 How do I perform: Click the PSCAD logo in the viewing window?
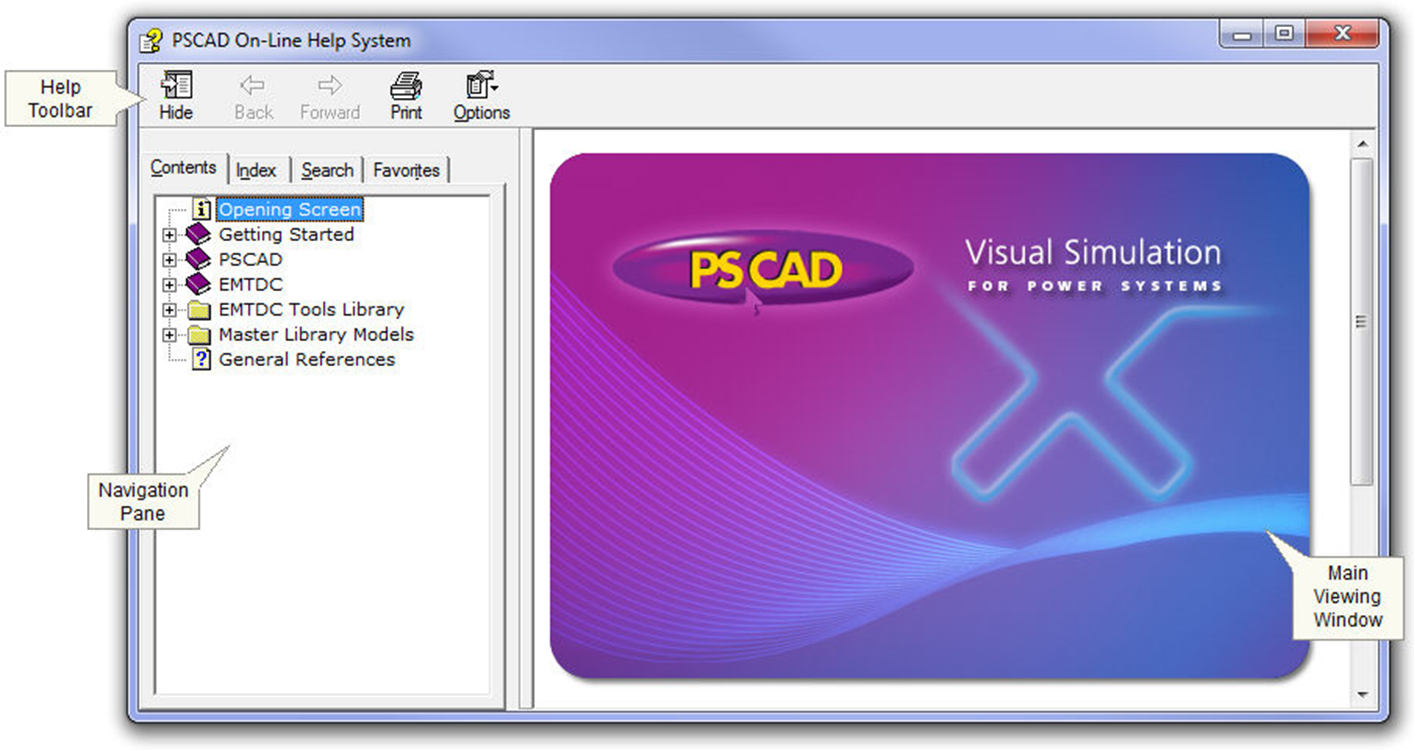(x=763, y=270)
